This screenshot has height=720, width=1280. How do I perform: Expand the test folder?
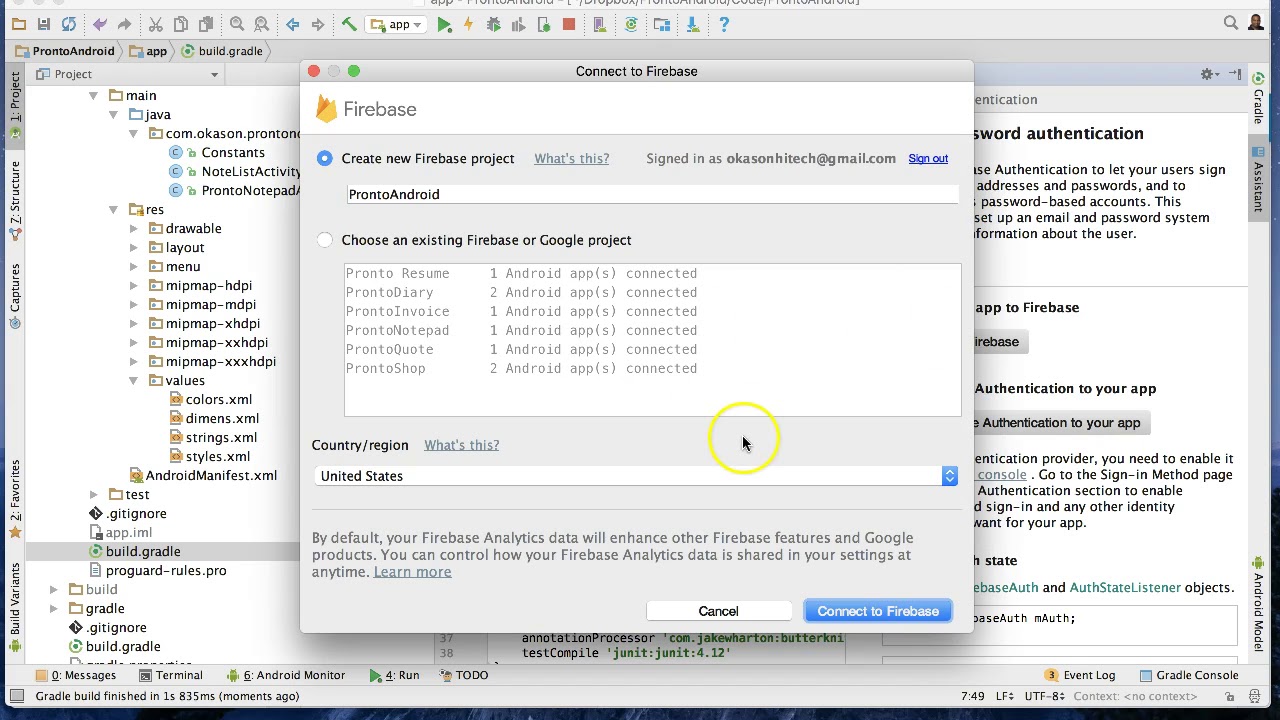click(x=93, y=495)
